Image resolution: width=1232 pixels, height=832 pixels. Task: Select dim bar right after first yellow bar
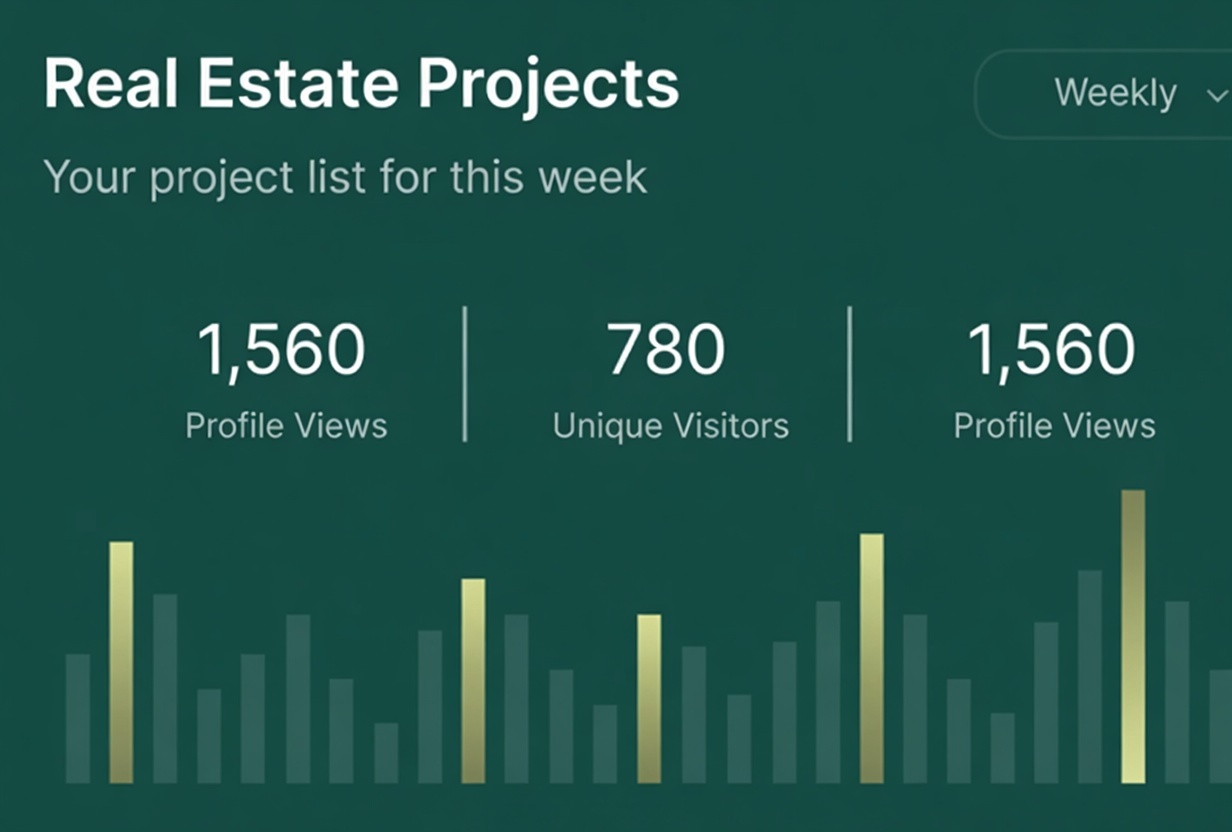click(165, 688)
